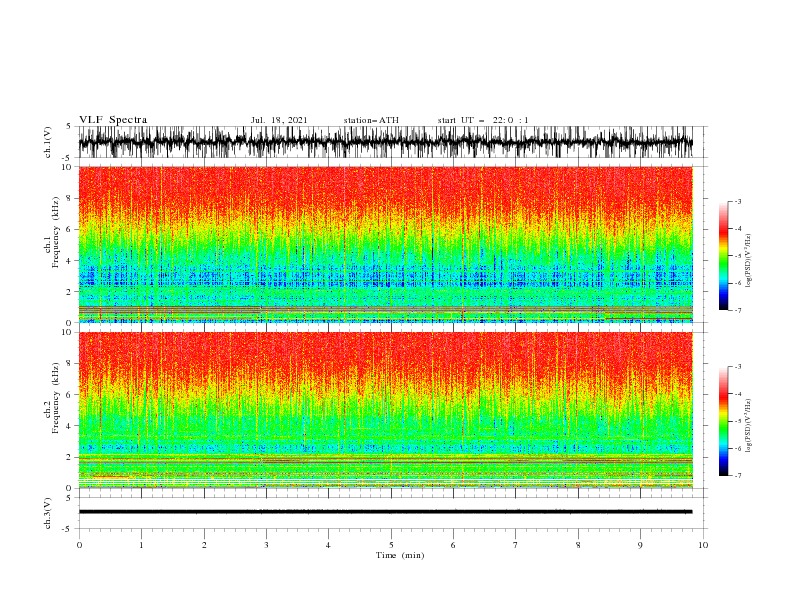Click the flat ch.3 voltage trace
The width and height of the screenshot is (792, 612).
(x=385, y=512)
